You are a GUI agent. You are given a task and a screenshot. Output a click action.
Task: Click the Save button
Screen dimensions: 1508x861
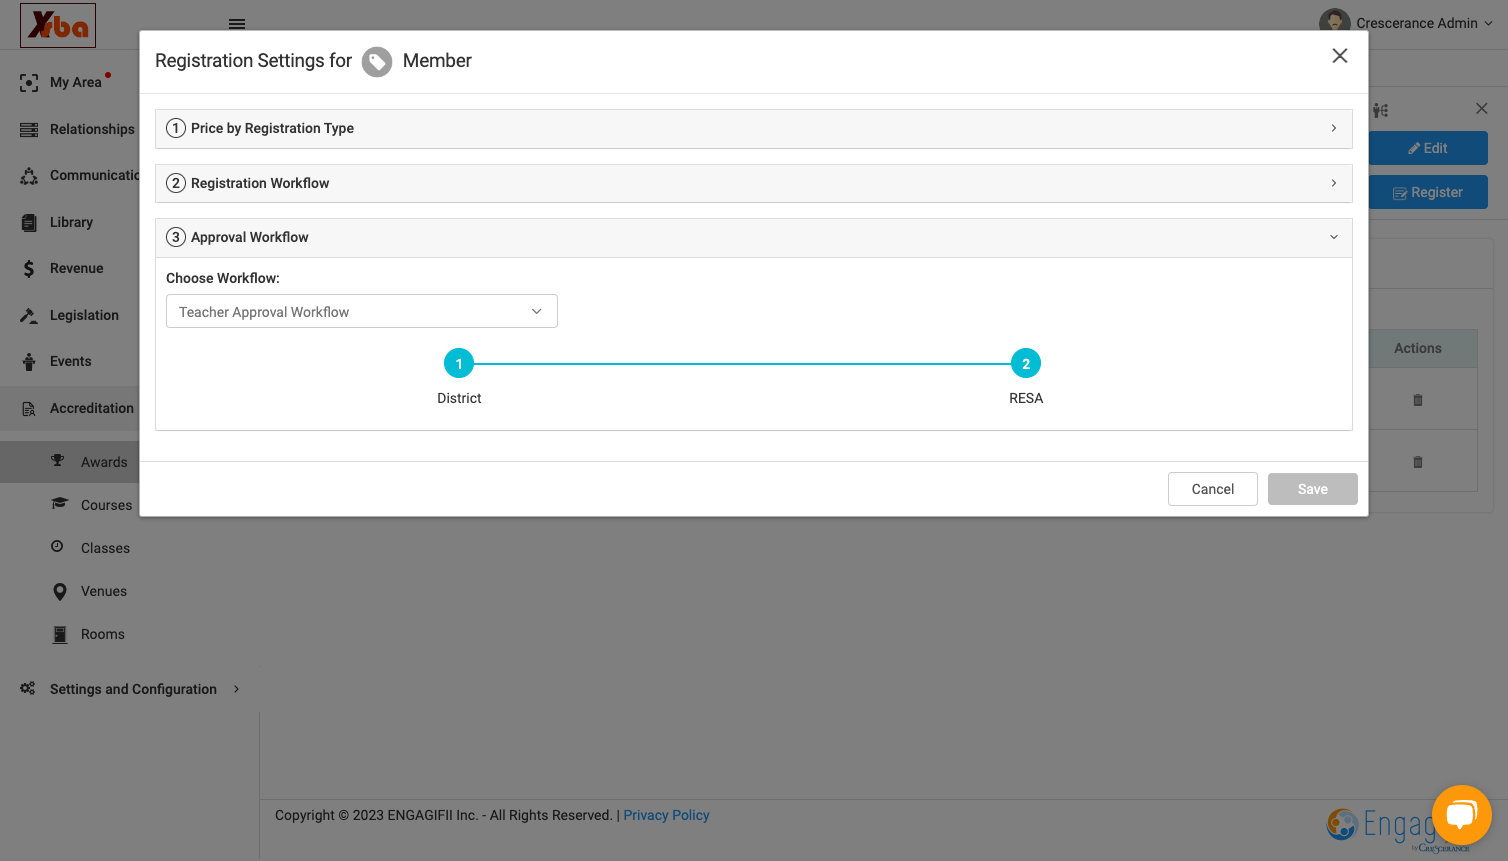pyautogui.click(x=1313, y=489)
